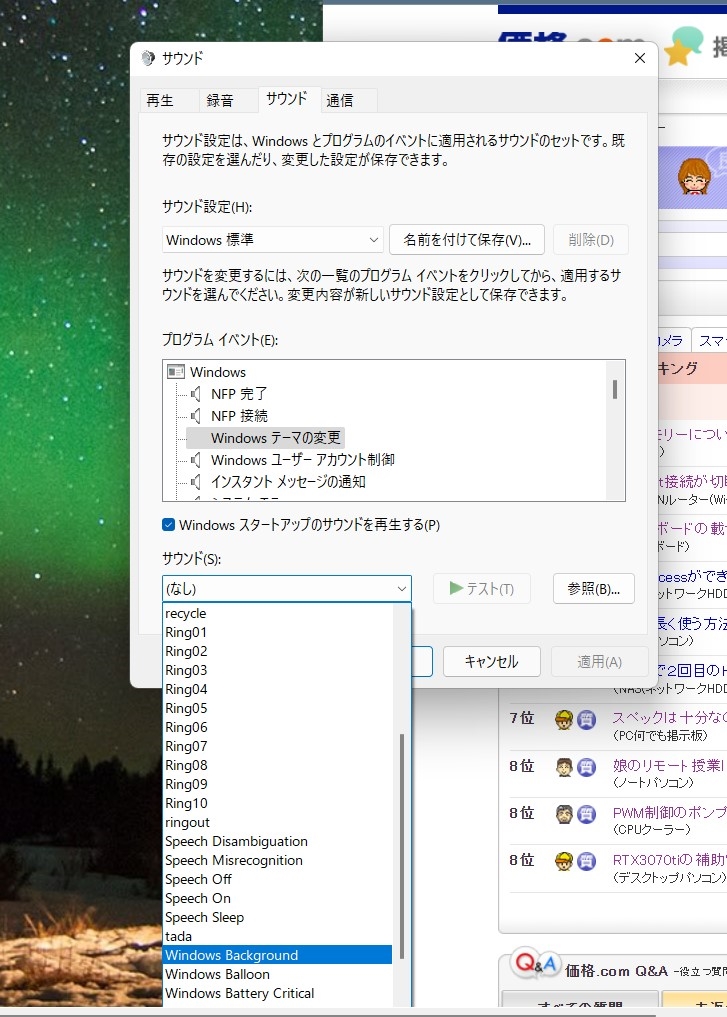Click the テスト(T) play button
Viewport: 727px width, 1017px height.
[482, 589]
